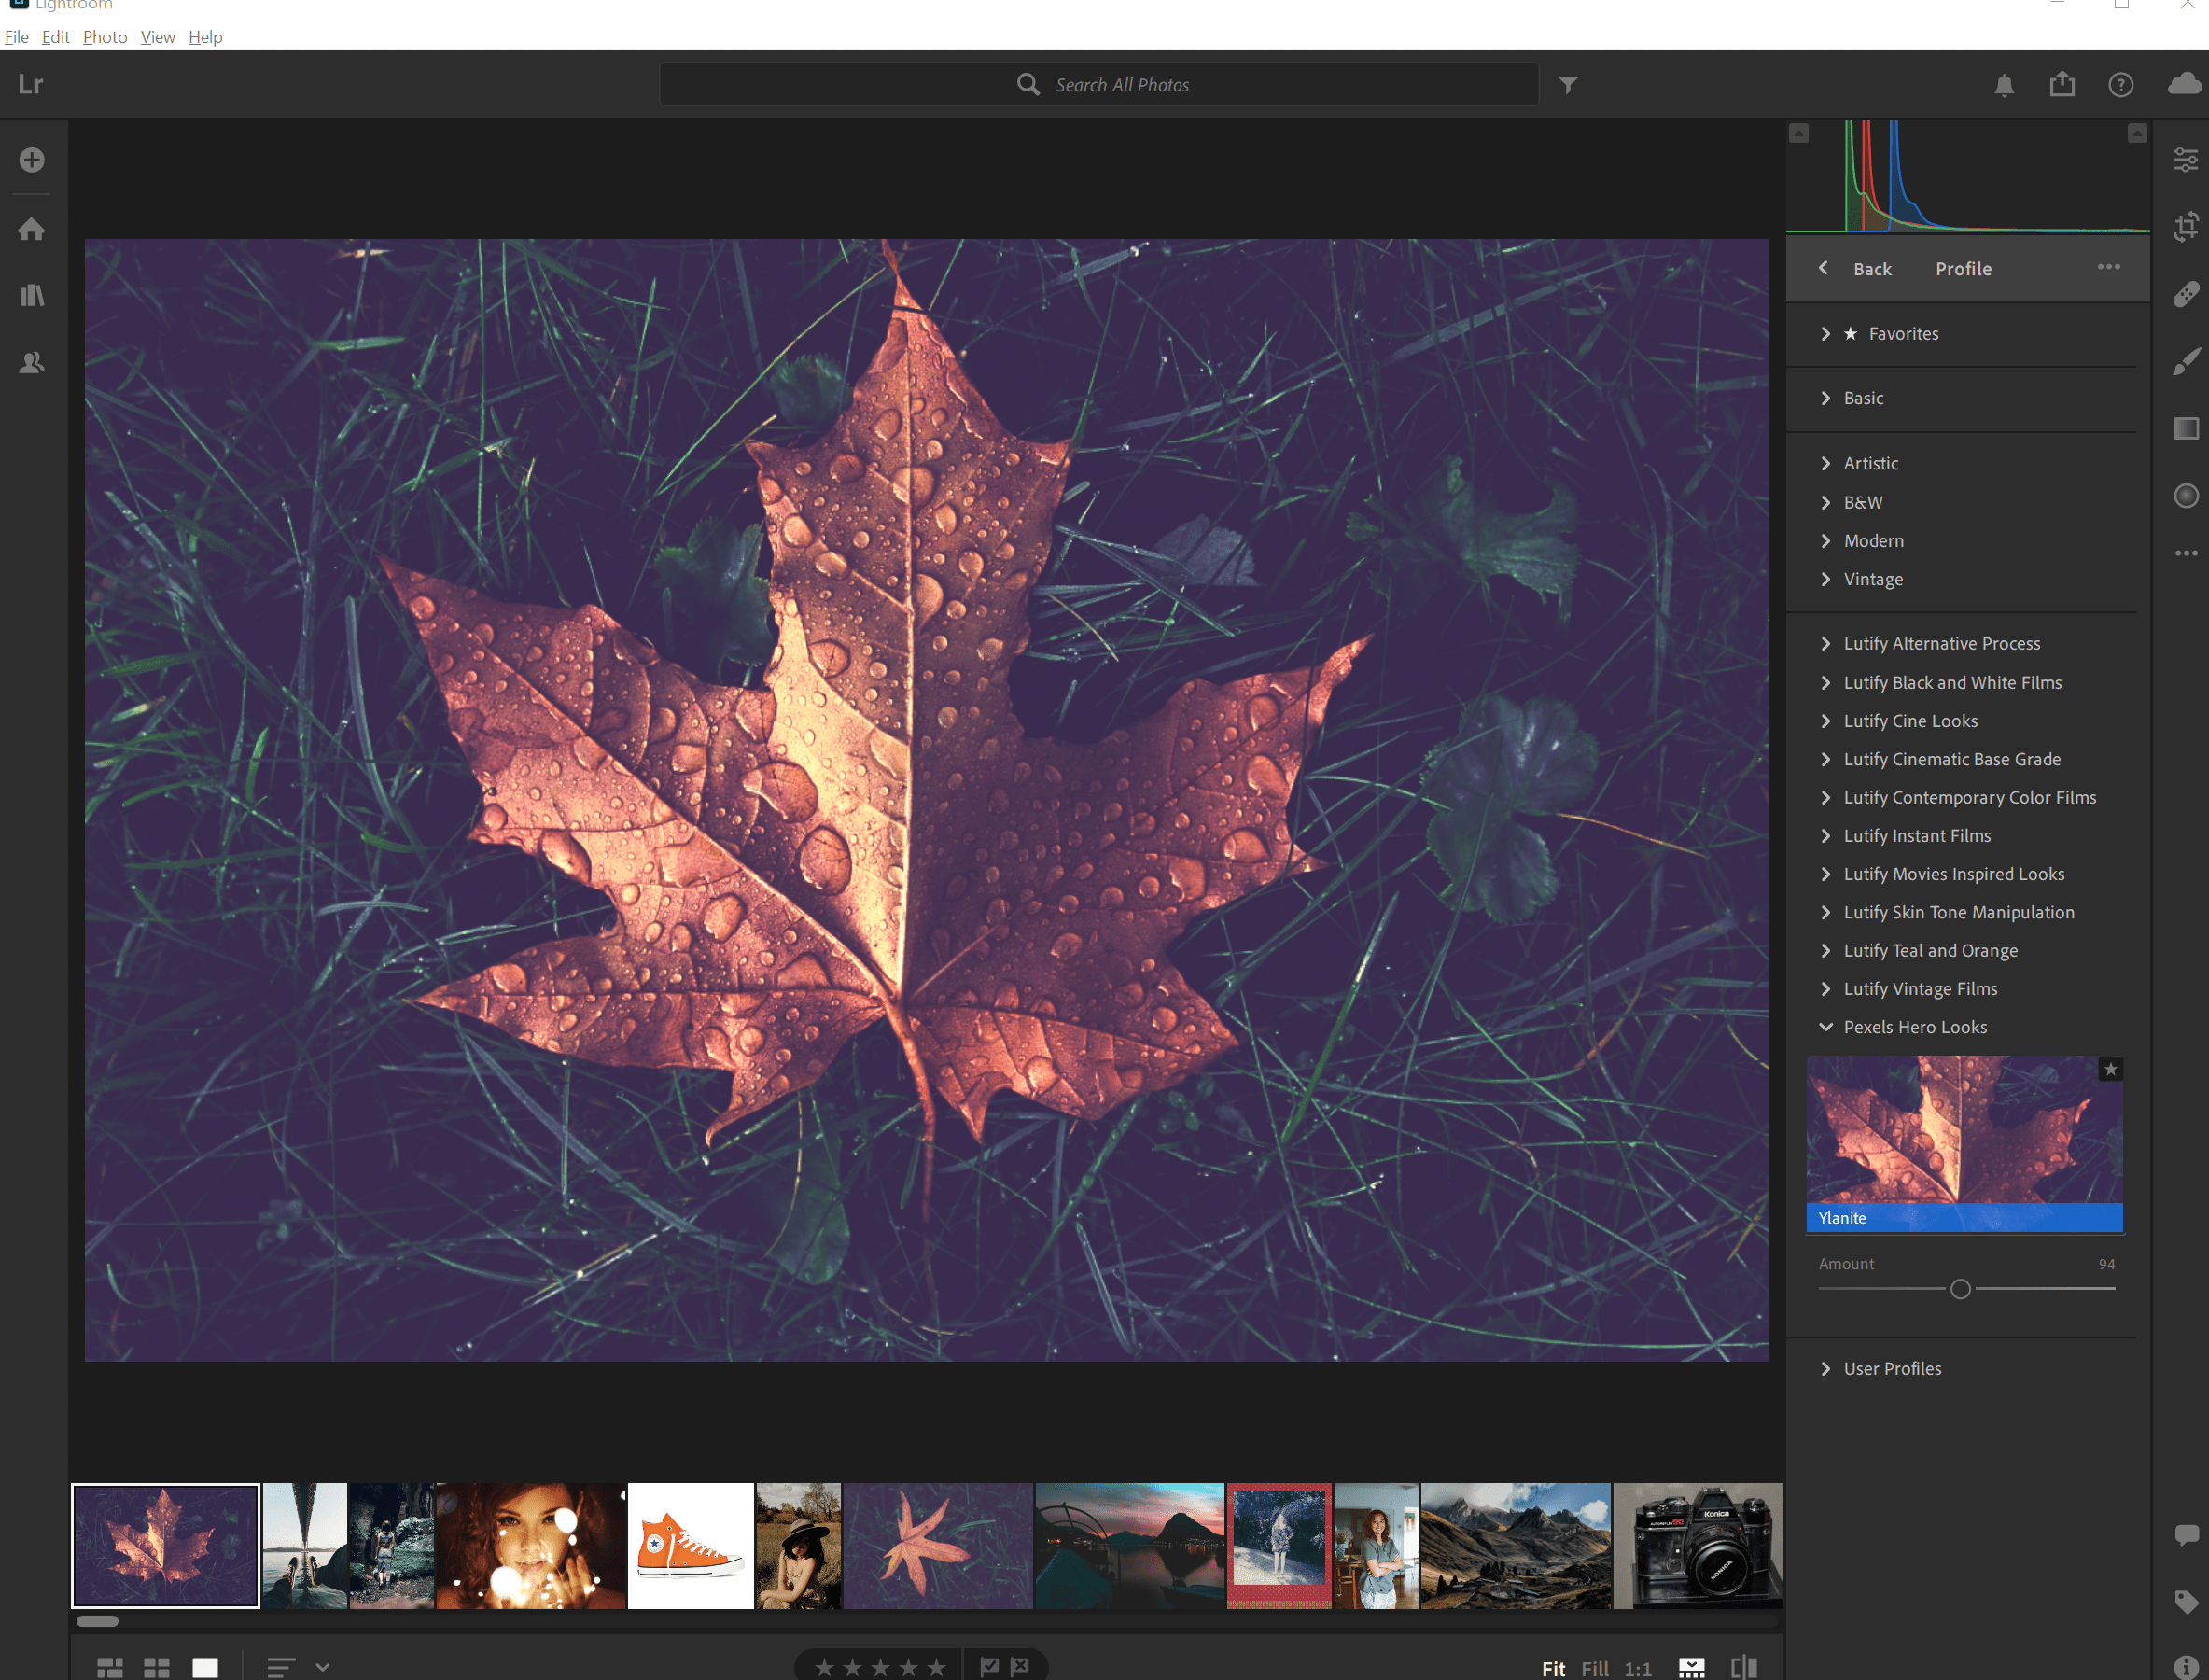
Task: Click the Share export icon
Action: 2062,85
